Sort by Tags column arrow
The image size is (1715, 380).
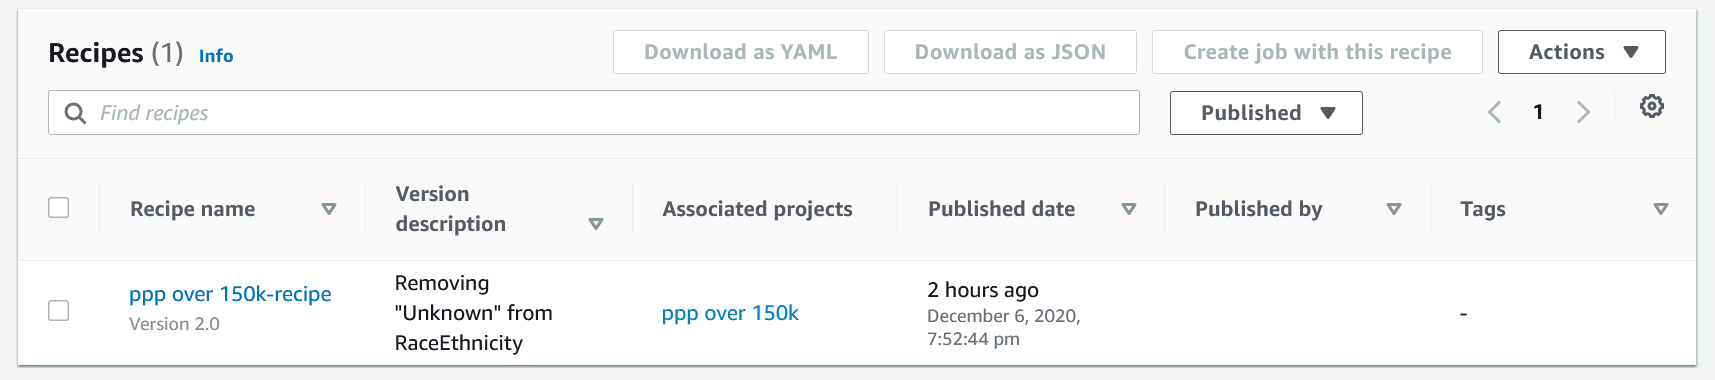click(1661, 209)
